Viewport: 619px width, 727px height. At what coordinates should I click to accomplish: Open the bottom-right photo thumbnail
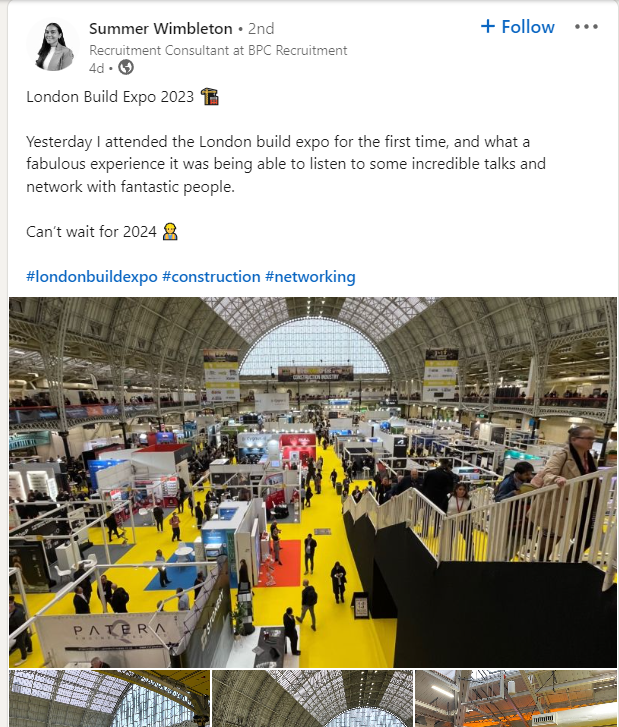515,698
